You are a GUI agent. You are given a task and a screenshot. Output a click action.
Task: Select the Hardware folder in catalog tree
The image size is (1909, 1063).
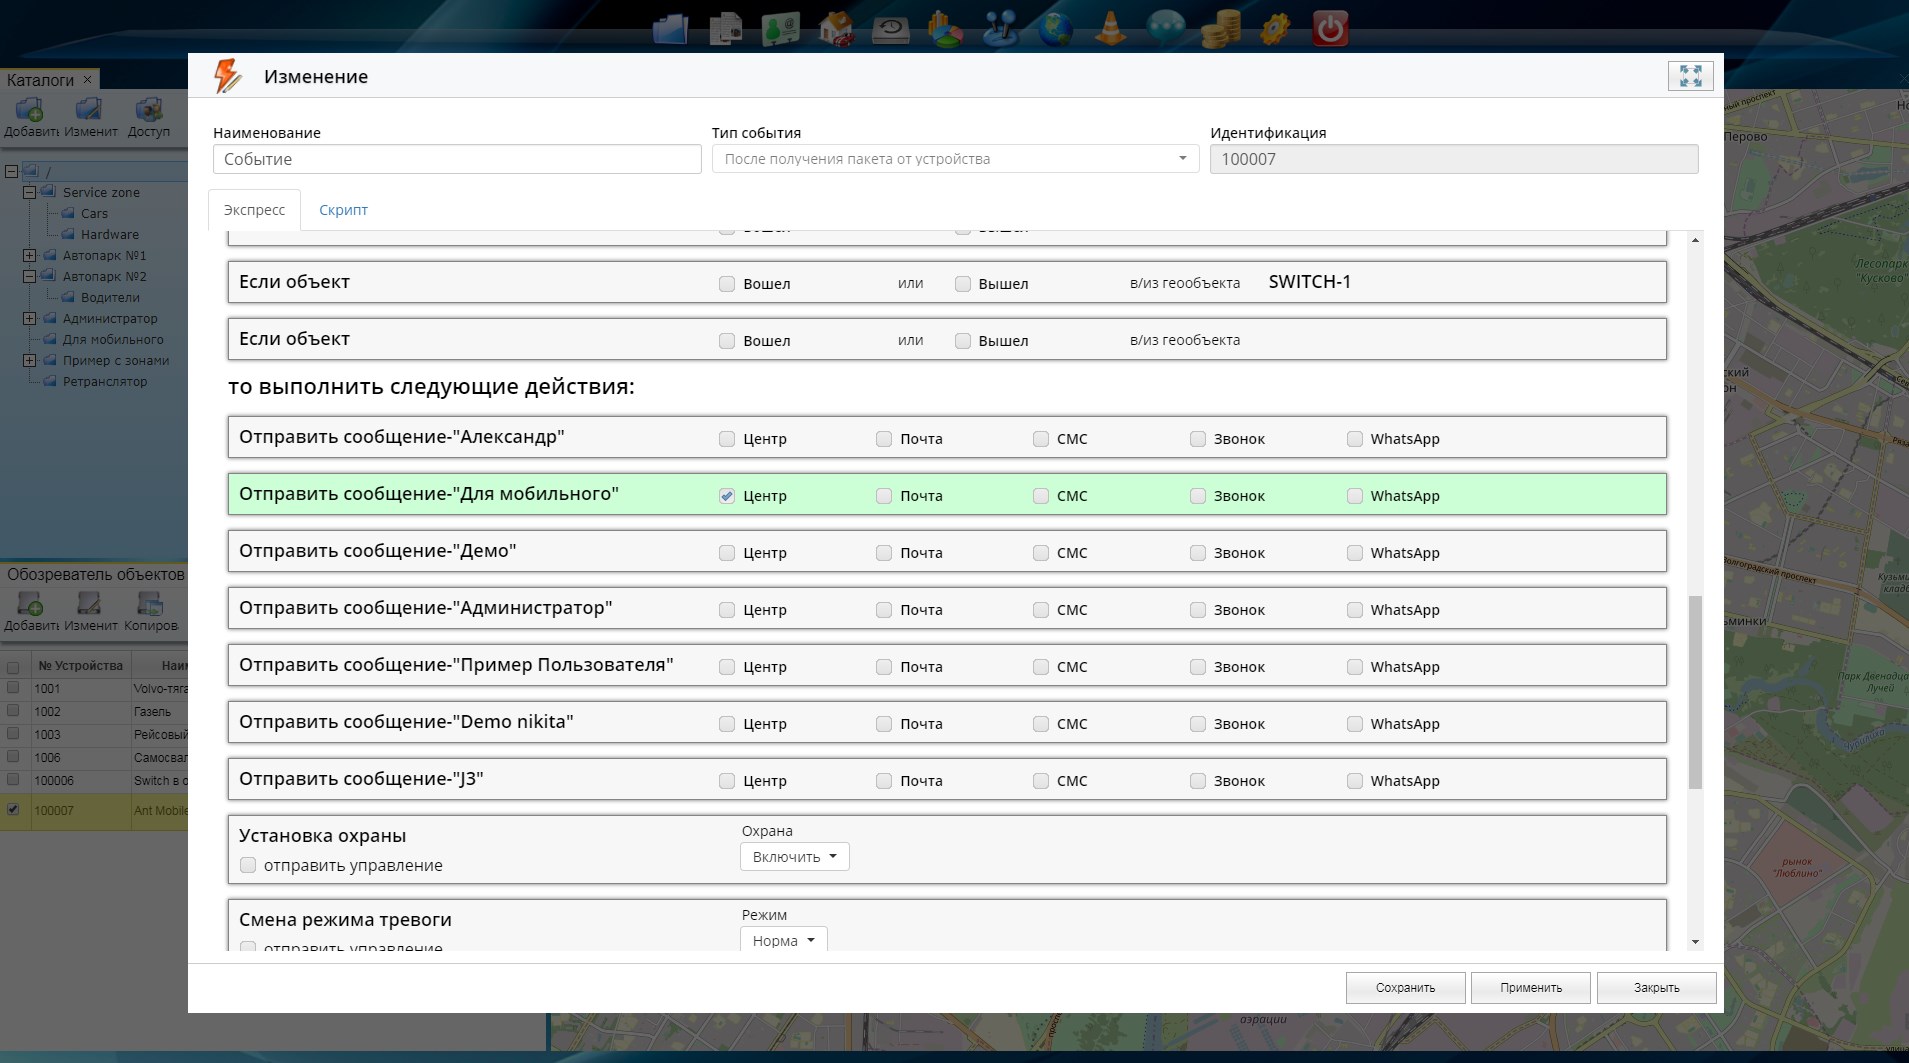point(109,234)
